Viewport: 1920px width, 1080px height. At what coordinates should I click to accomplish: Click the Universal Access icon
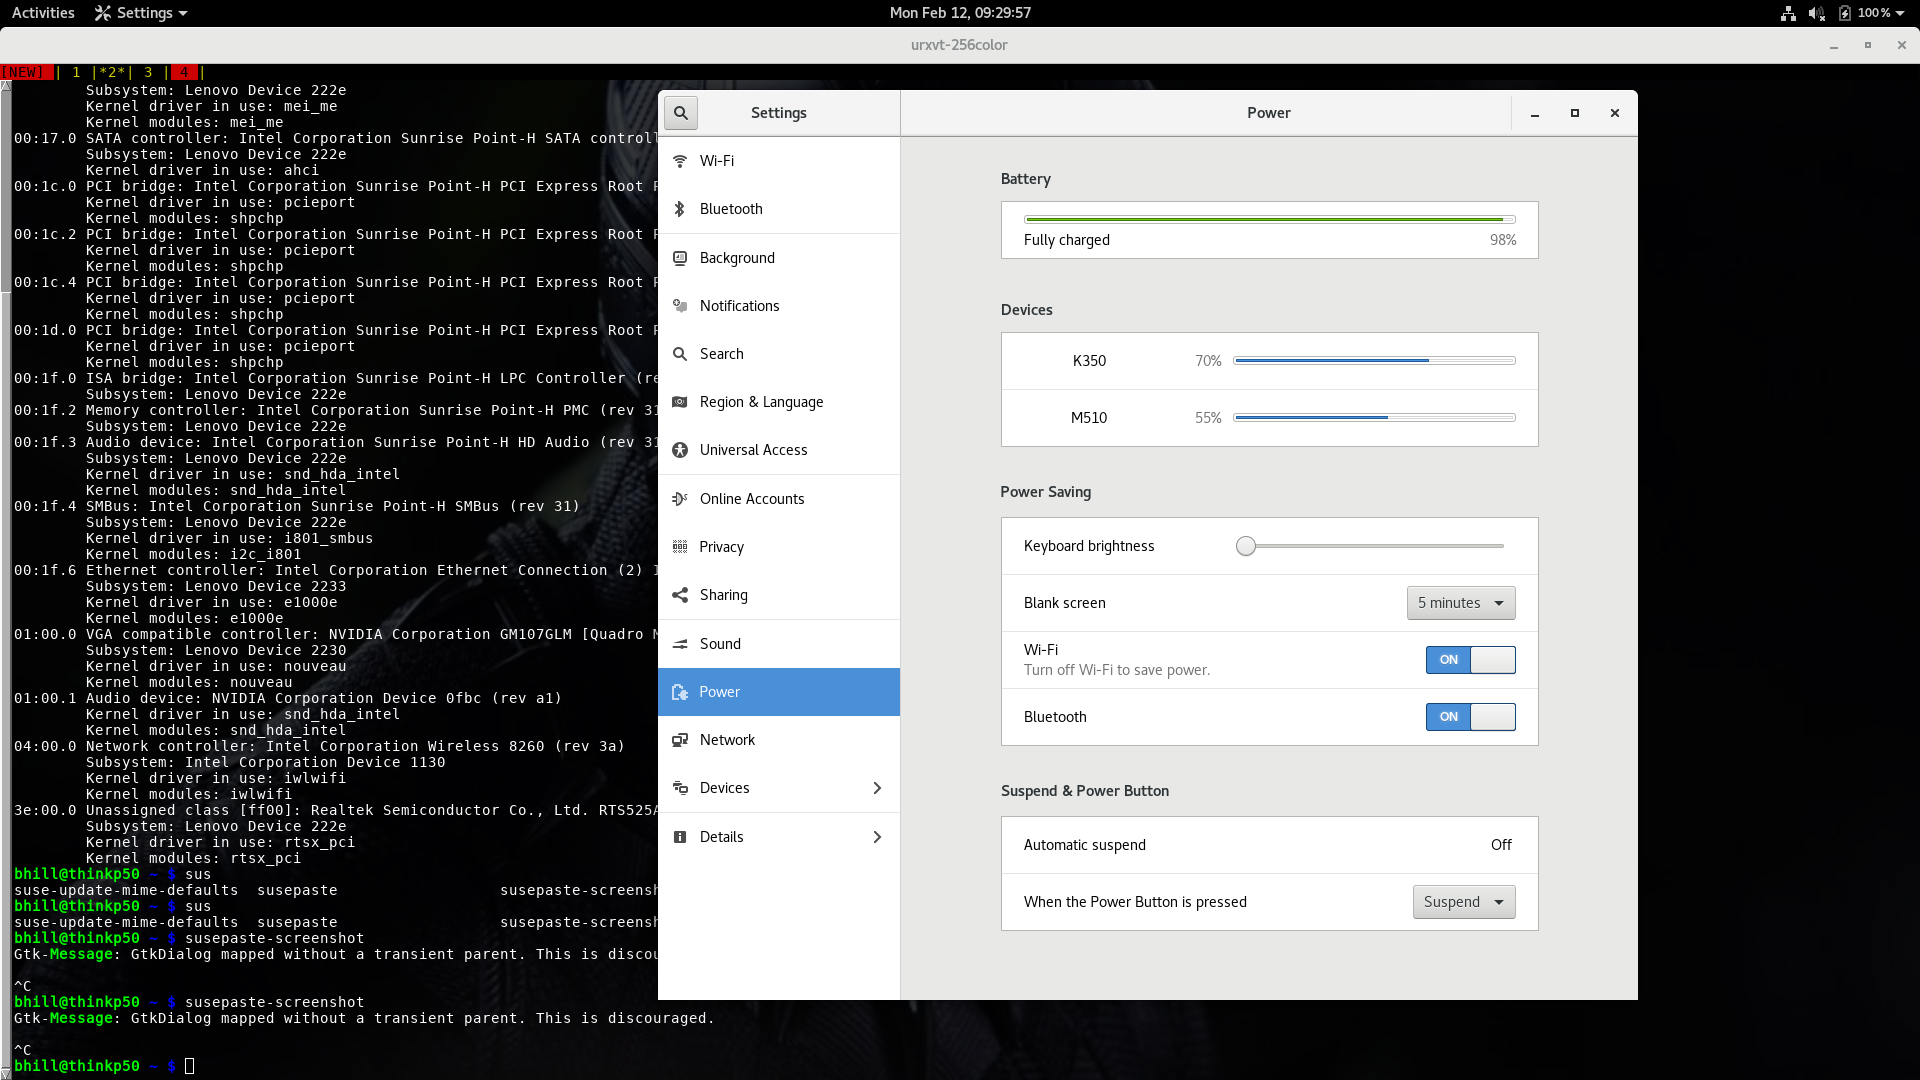[680, 450]
